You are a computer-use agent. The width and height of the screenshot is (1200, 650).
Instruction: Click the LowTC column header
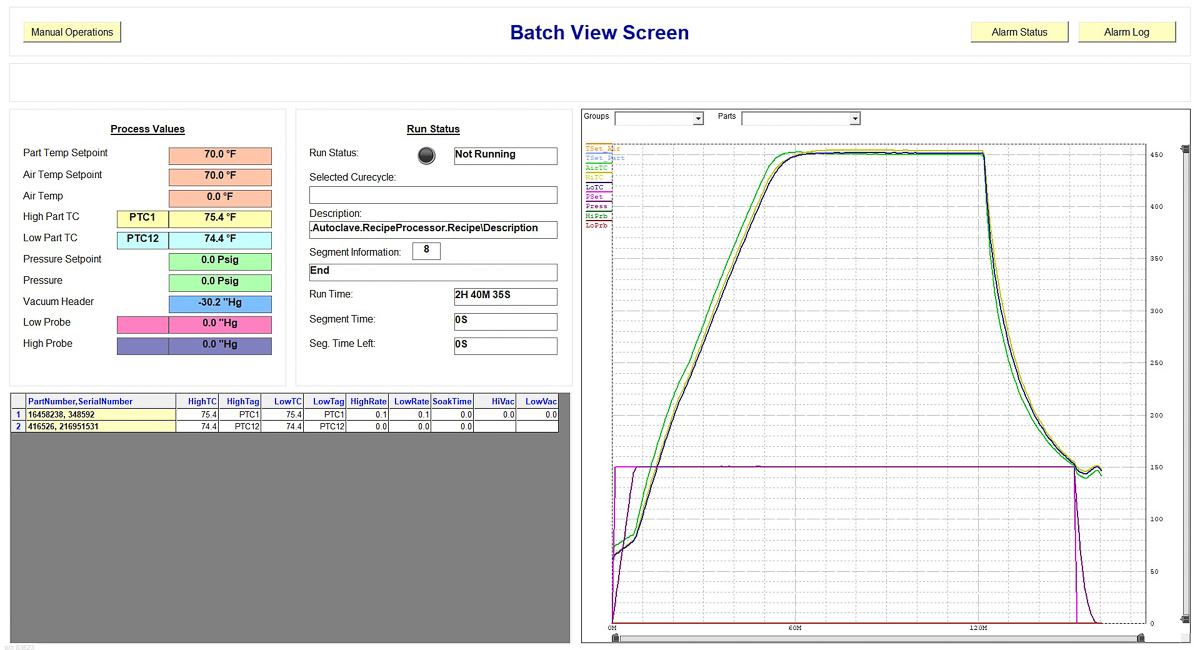tap(282, 401)
